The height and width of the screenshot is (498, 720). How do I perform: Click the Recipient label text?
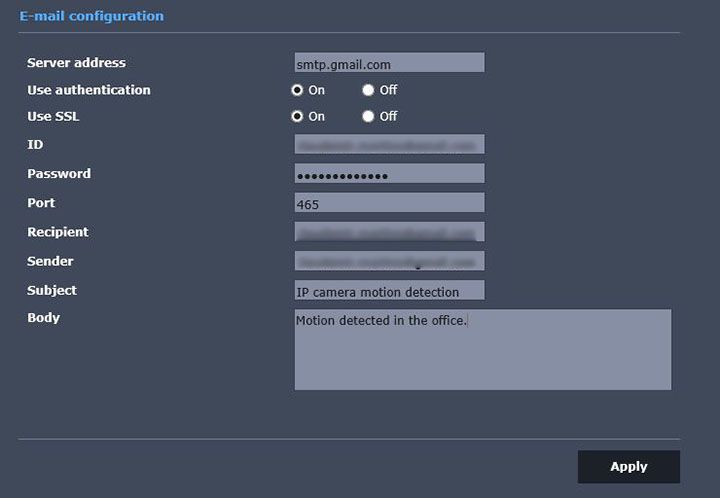(57, 232)
